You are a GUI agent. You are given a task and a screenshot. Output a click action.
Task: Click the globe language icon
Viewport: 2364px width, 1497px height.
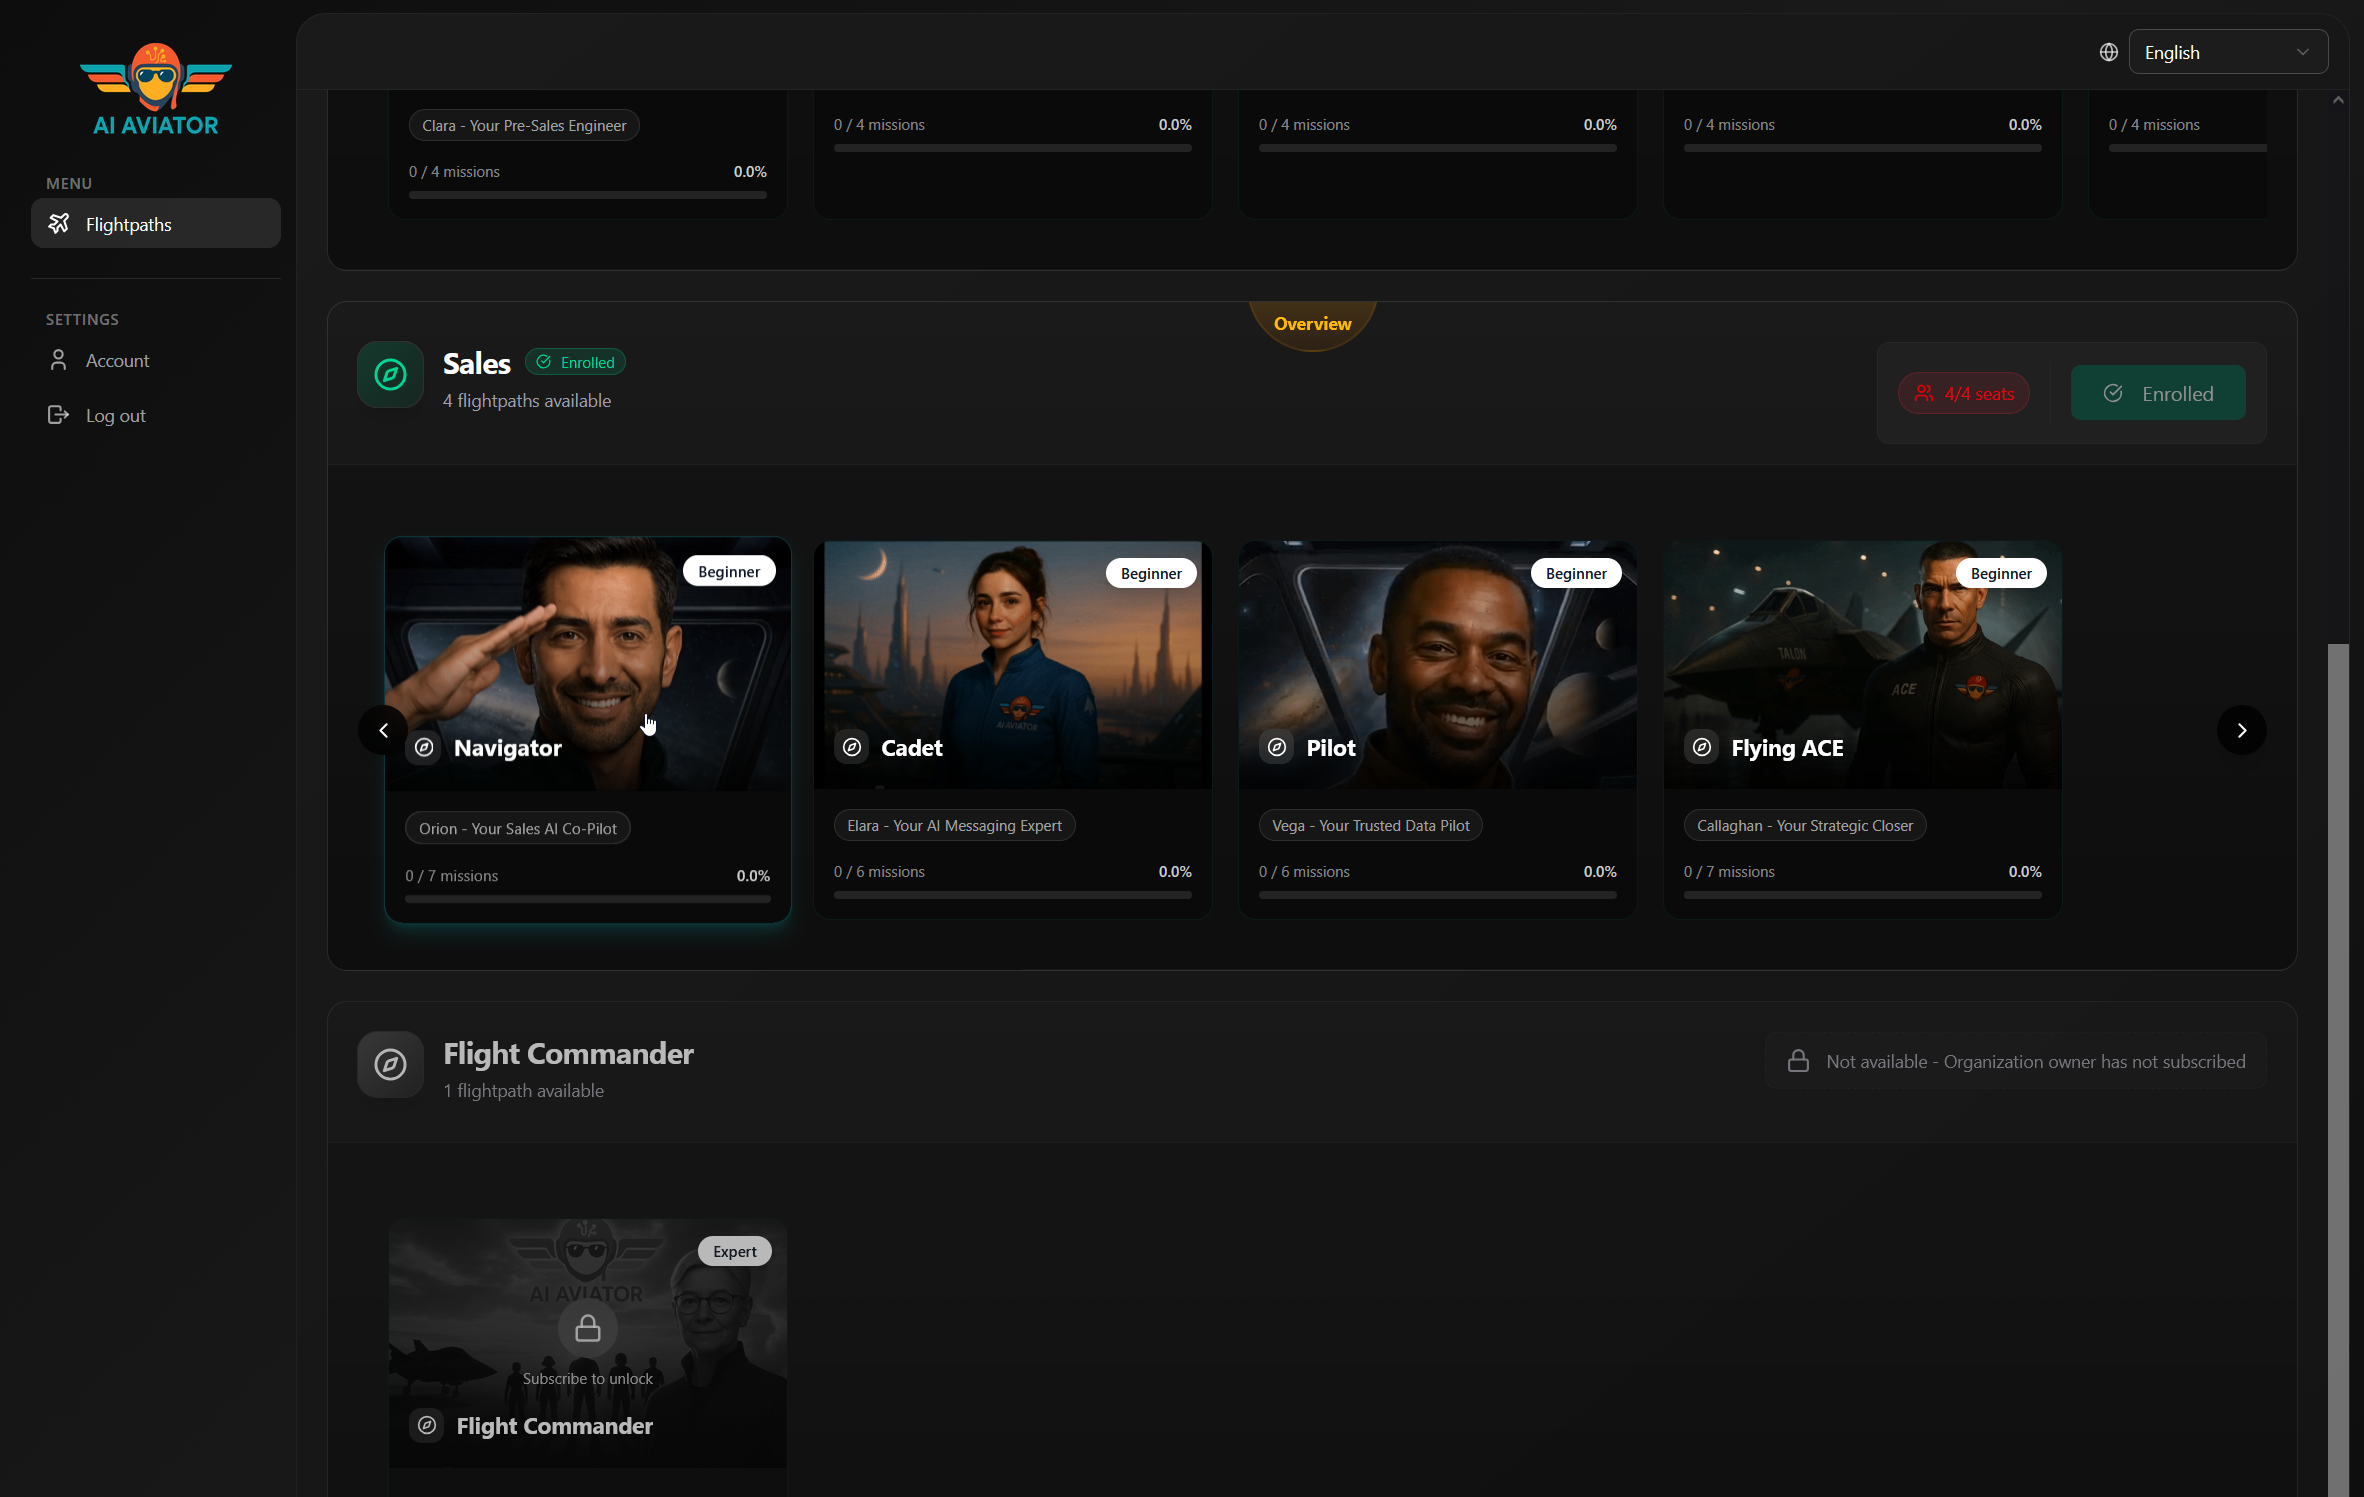(x=2108, y=52)
